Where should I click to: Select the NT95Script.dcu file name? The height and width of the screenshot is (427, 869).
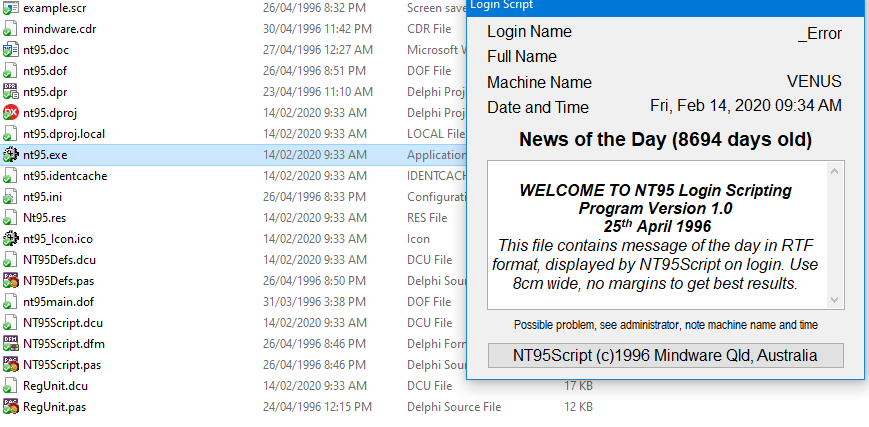(x=63, y=323)
